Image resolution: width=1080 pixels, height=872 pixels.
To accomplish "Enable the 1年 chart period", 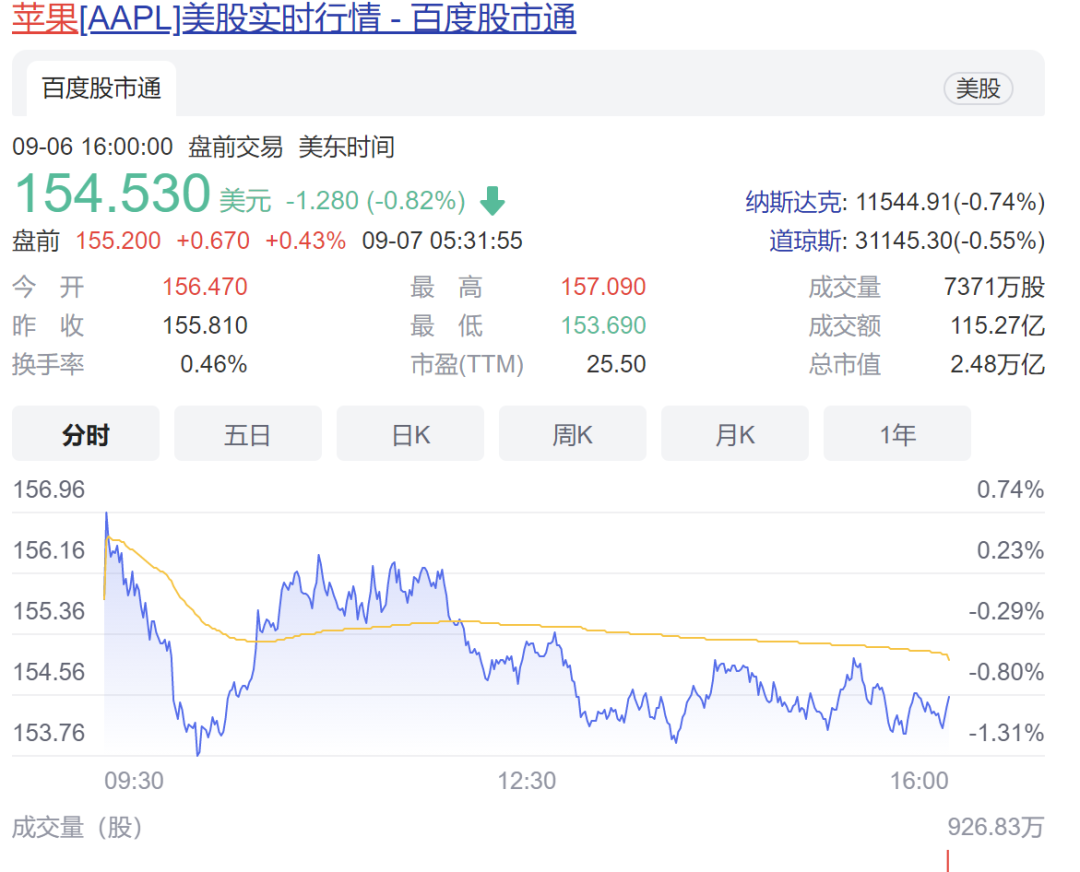I will (897, 433).
